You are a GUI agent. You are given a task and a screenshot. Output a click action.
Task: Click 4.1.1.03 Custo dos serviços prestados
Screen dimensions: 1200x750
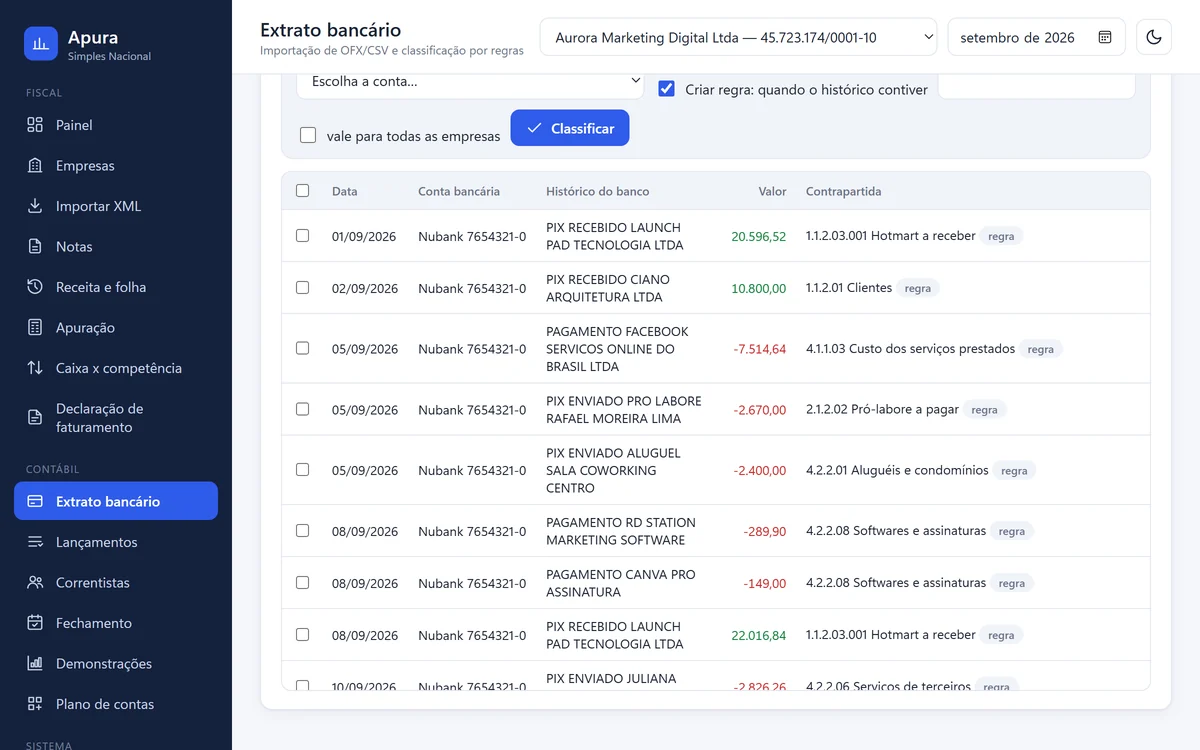tap(910, 349)
